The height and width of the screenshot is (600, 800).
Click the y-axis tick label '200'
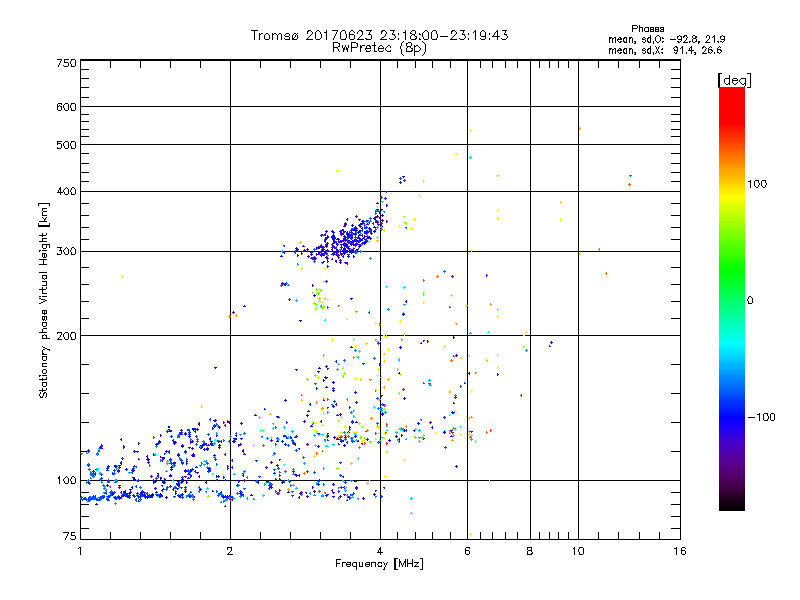click(x=66, y=336)
